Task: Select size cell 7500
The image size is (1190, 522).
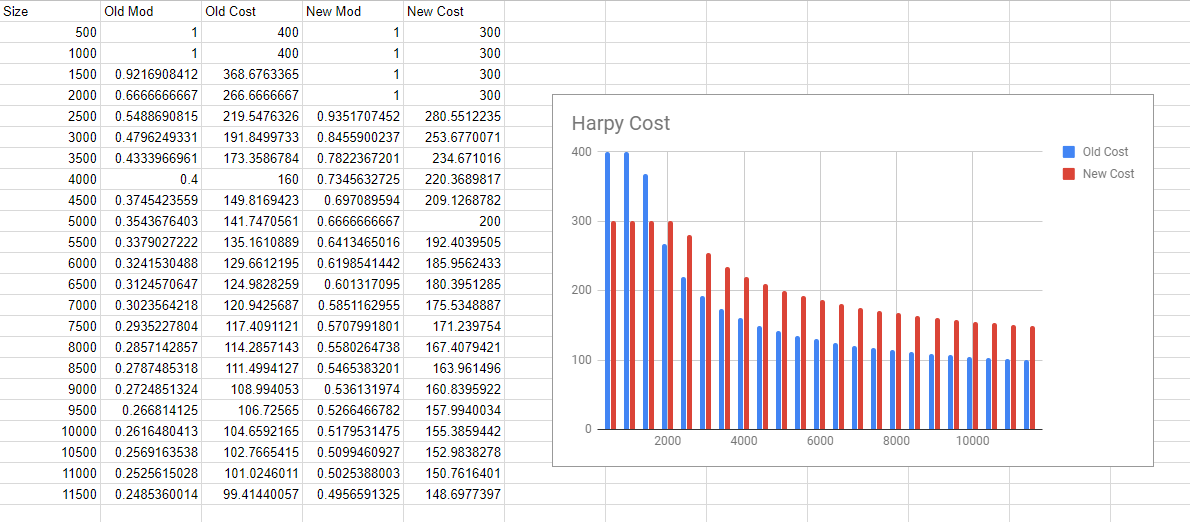Action: 50,326
